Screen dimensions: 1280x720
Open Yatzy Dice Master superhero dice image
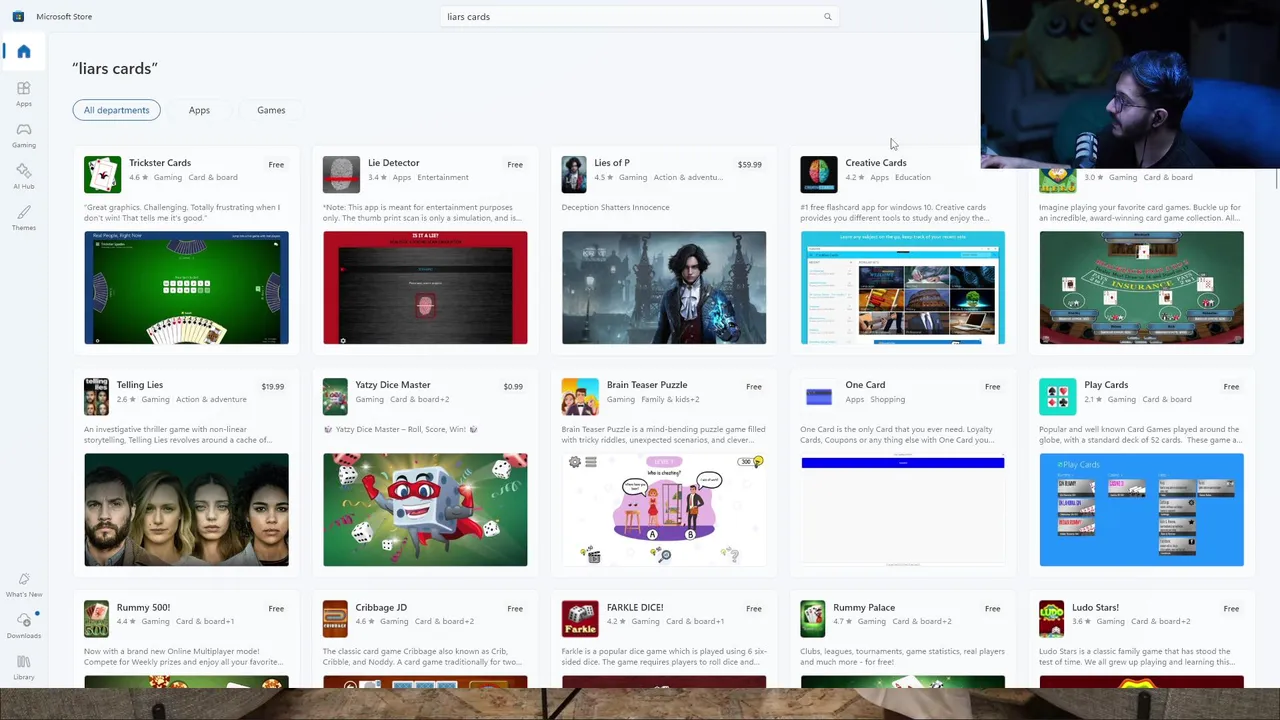[x=425, y=510]
